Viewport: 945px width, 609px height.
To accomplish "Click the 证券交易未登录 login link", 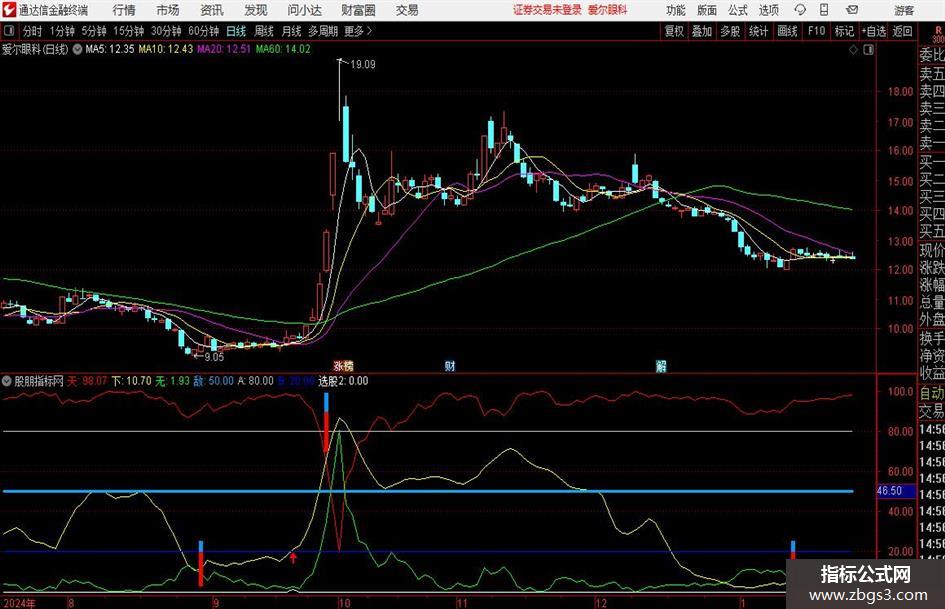I will click(x=547, y=10).
